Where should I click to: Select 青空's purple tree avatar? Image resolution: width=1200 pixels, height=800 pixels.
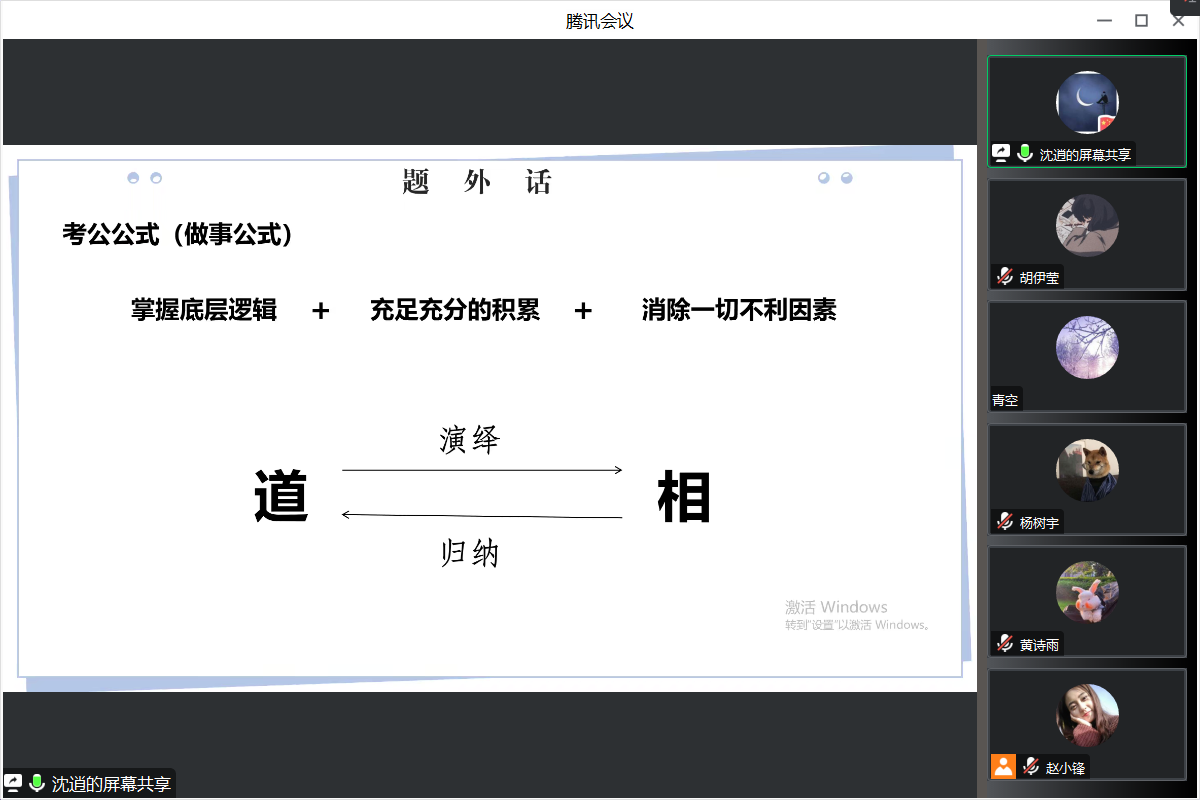point(1087,347)
